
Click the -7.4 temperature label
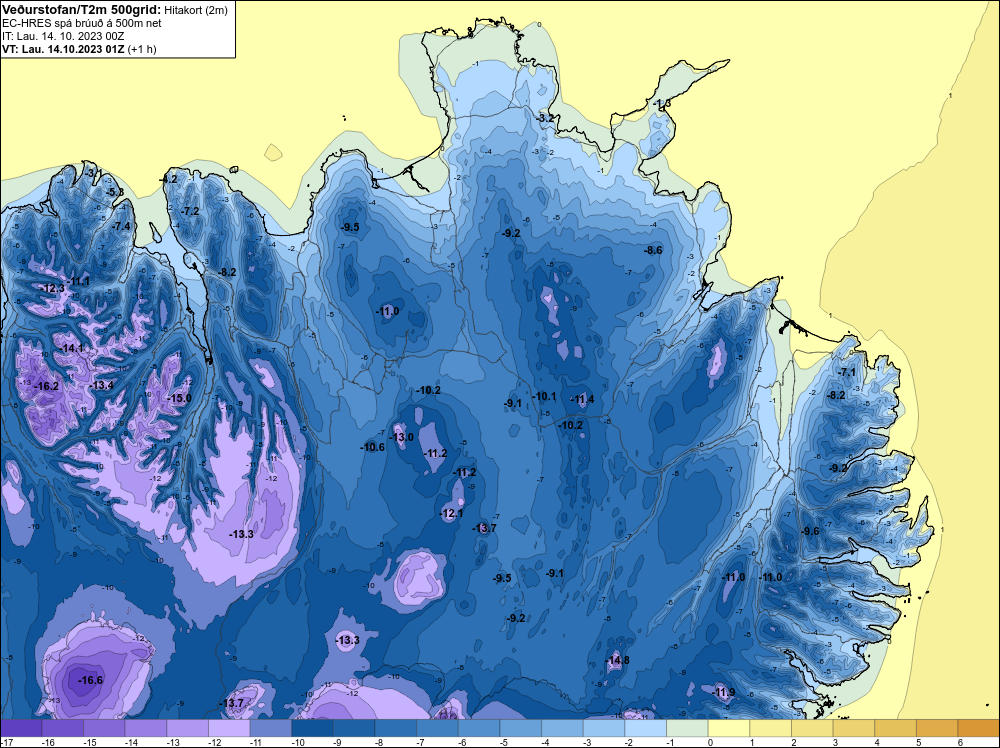click(x=121, y=226)
